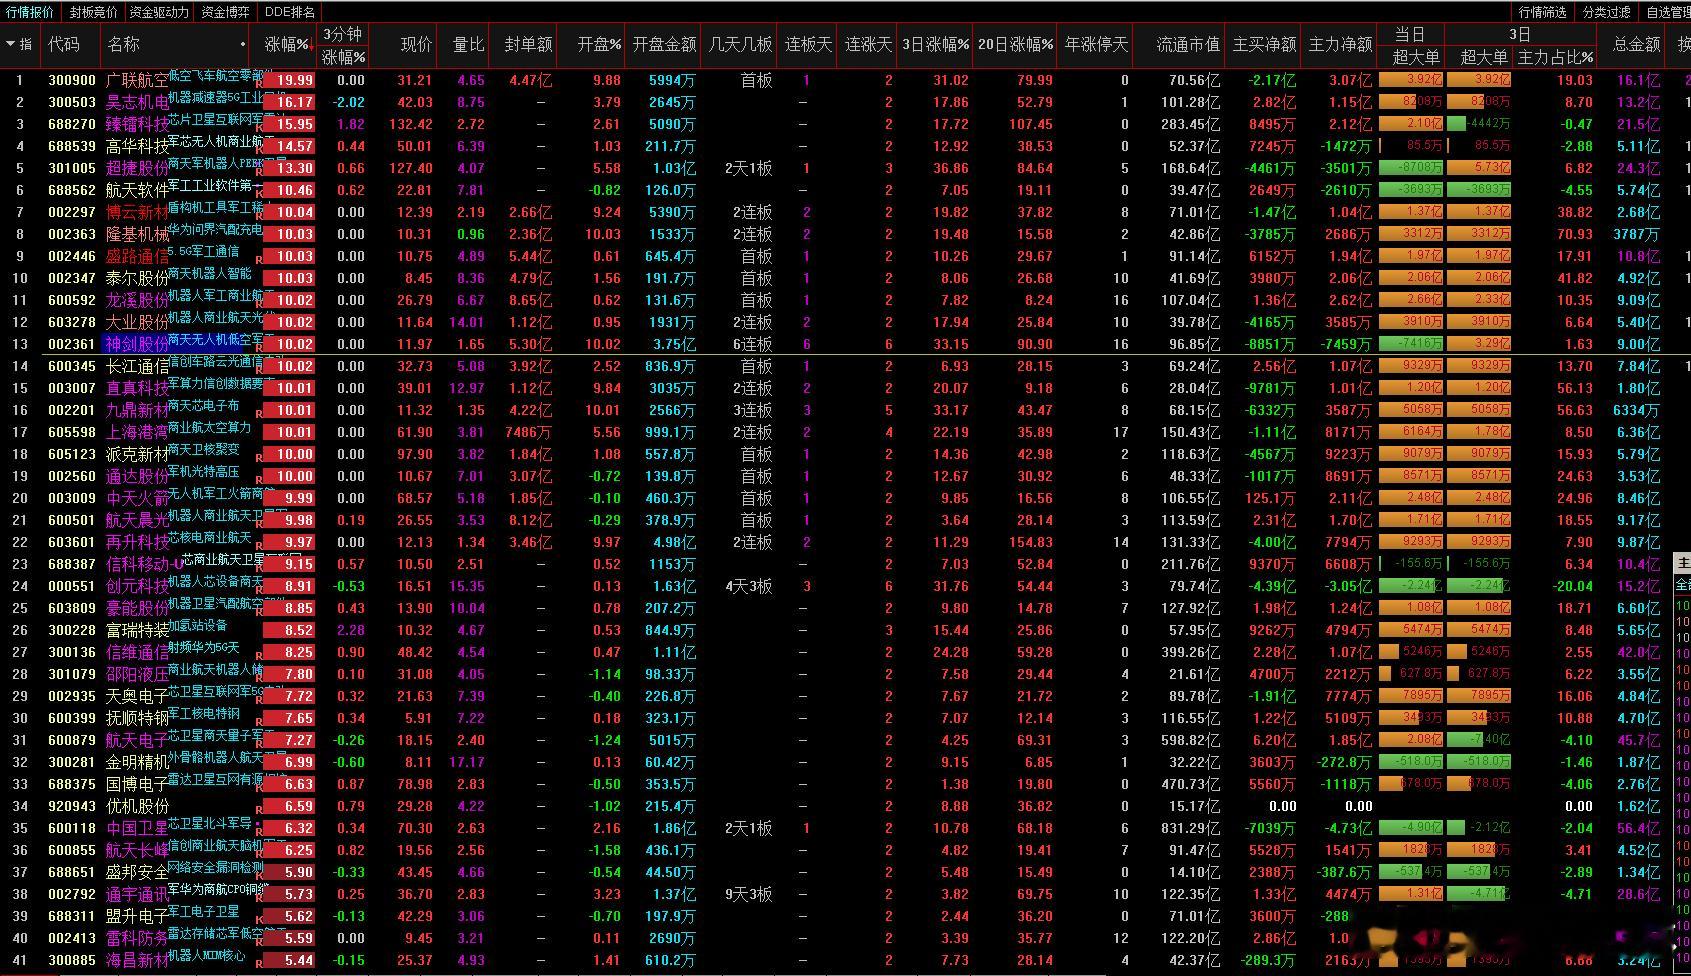Screen dimensions: 1691x976
Task: Sort by the 代码 column header
Action: [64, 45]
